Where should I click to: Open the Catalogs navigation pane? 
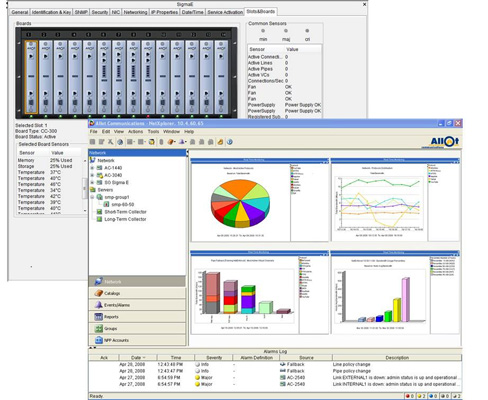[x=137, y=293]
